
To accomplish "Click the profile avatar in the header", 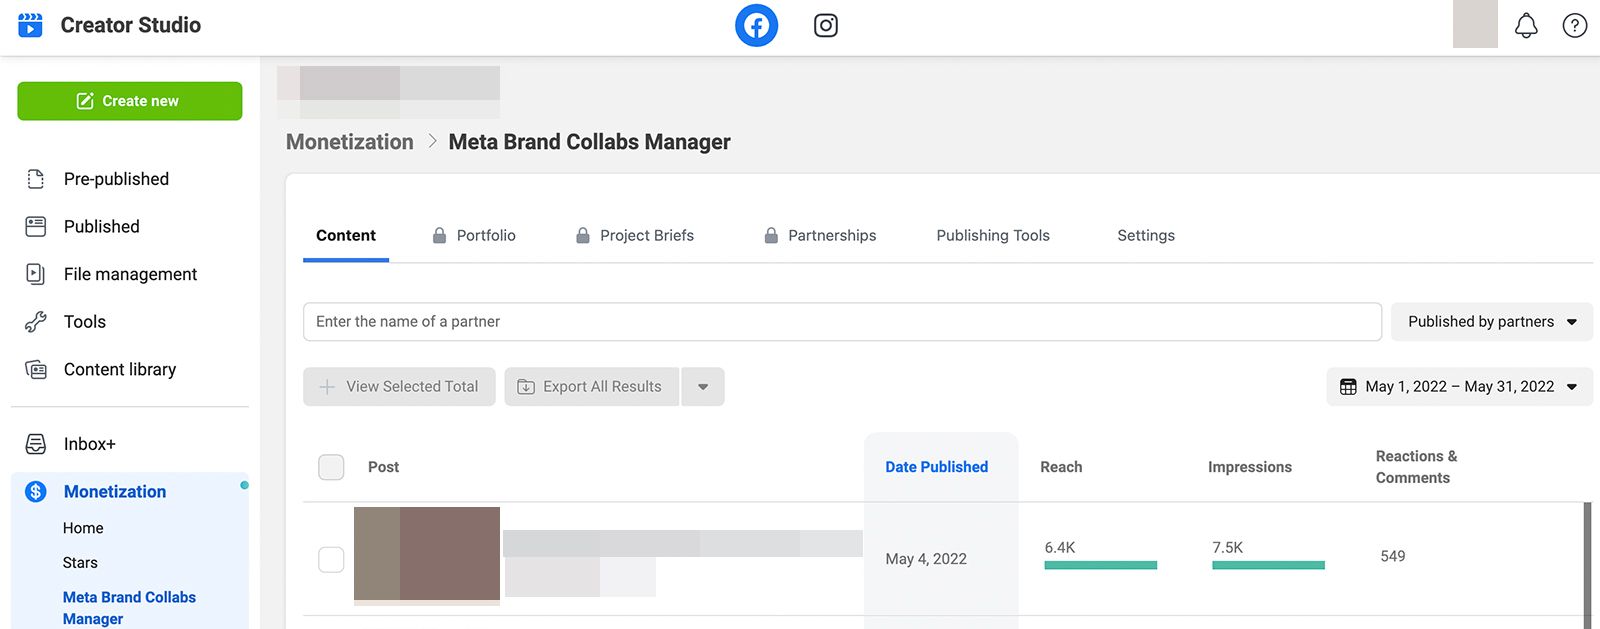I will pyautogui.click(x=1475, y=24).
